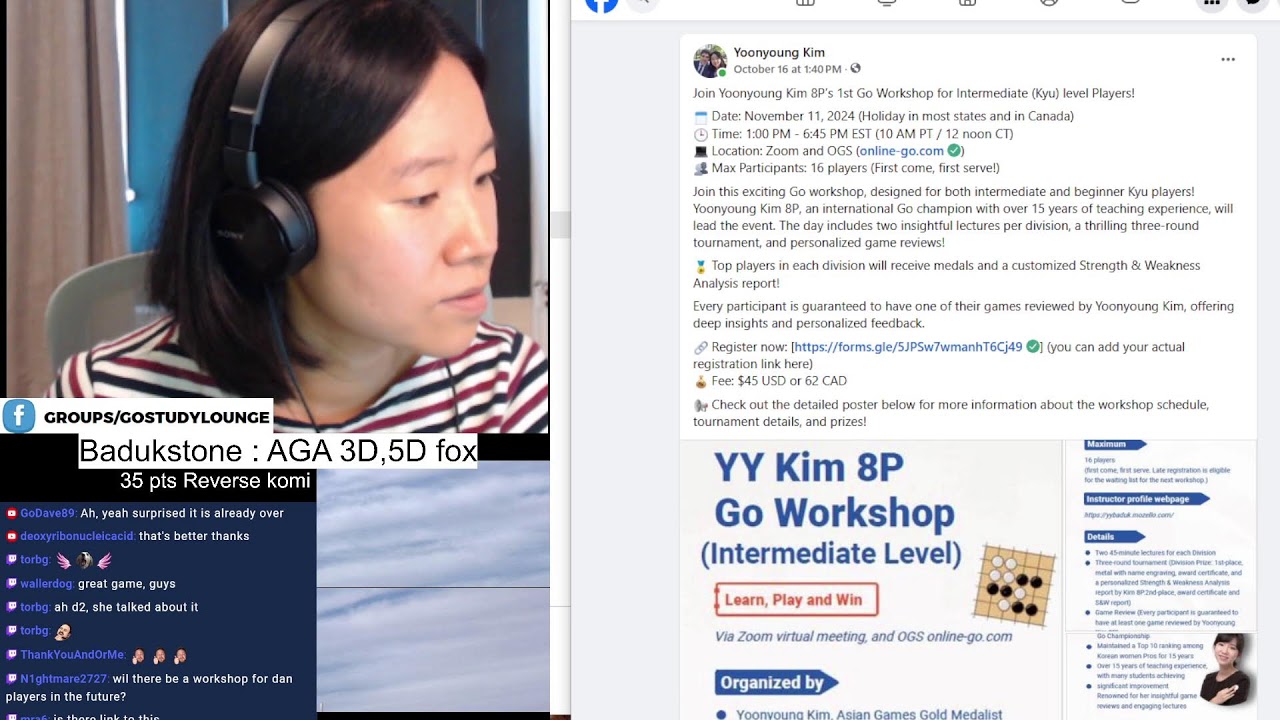Image resolution: width=1280 pixels, height=720 pixels.
Task: Click the '(Intermediate Level)' poster subtitle
Action: 831,554
